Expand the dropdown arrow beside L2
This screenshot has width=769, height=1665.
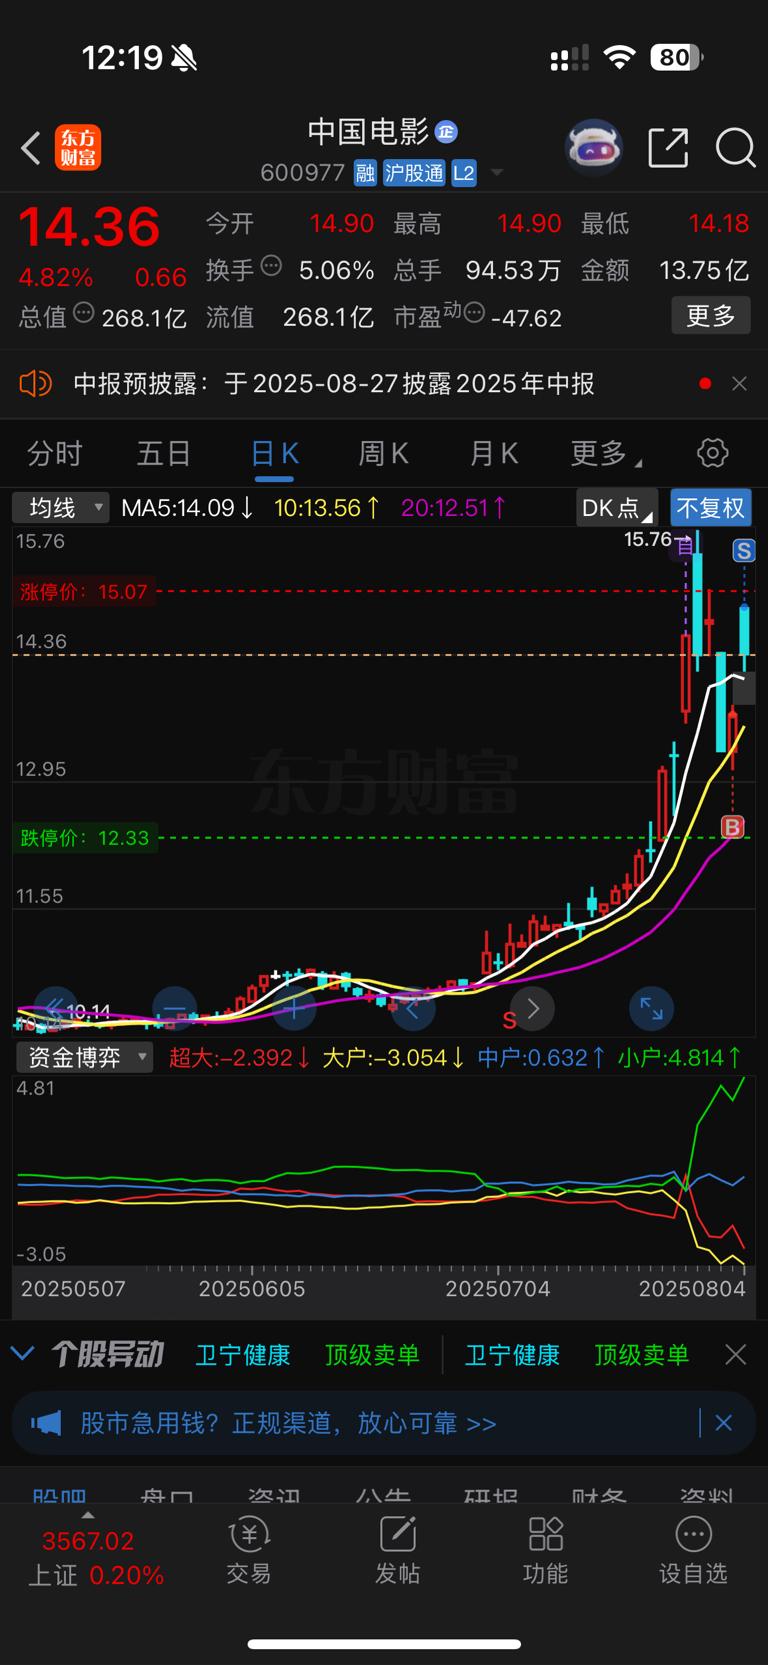tap(496, 173)
